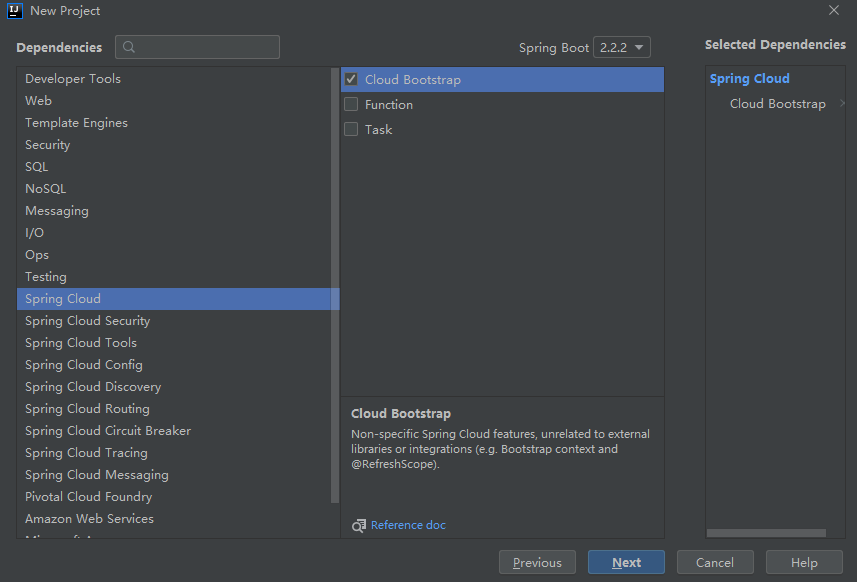This screenshot has height=582, width=857.
Task: Select Amazon Web Services category
Action: click(174, 519)
